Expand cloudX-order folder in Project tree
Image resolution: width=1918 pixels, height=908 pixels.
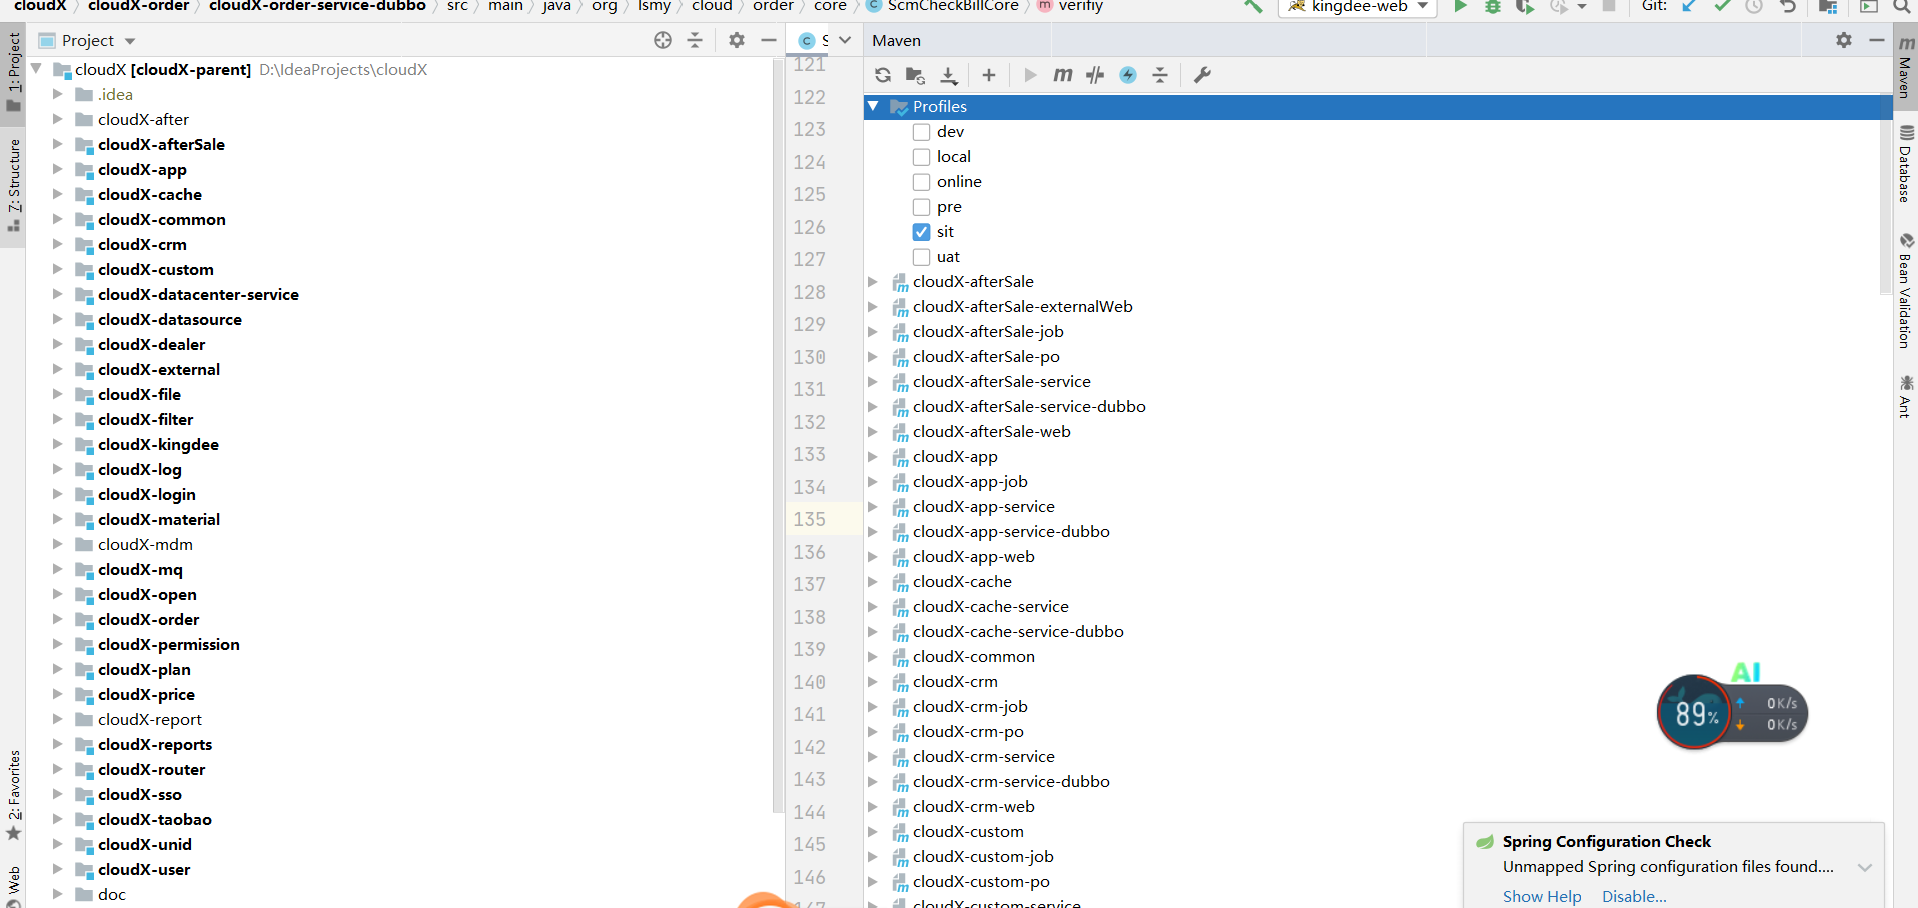pyautogui.click(x=57, y=619)
